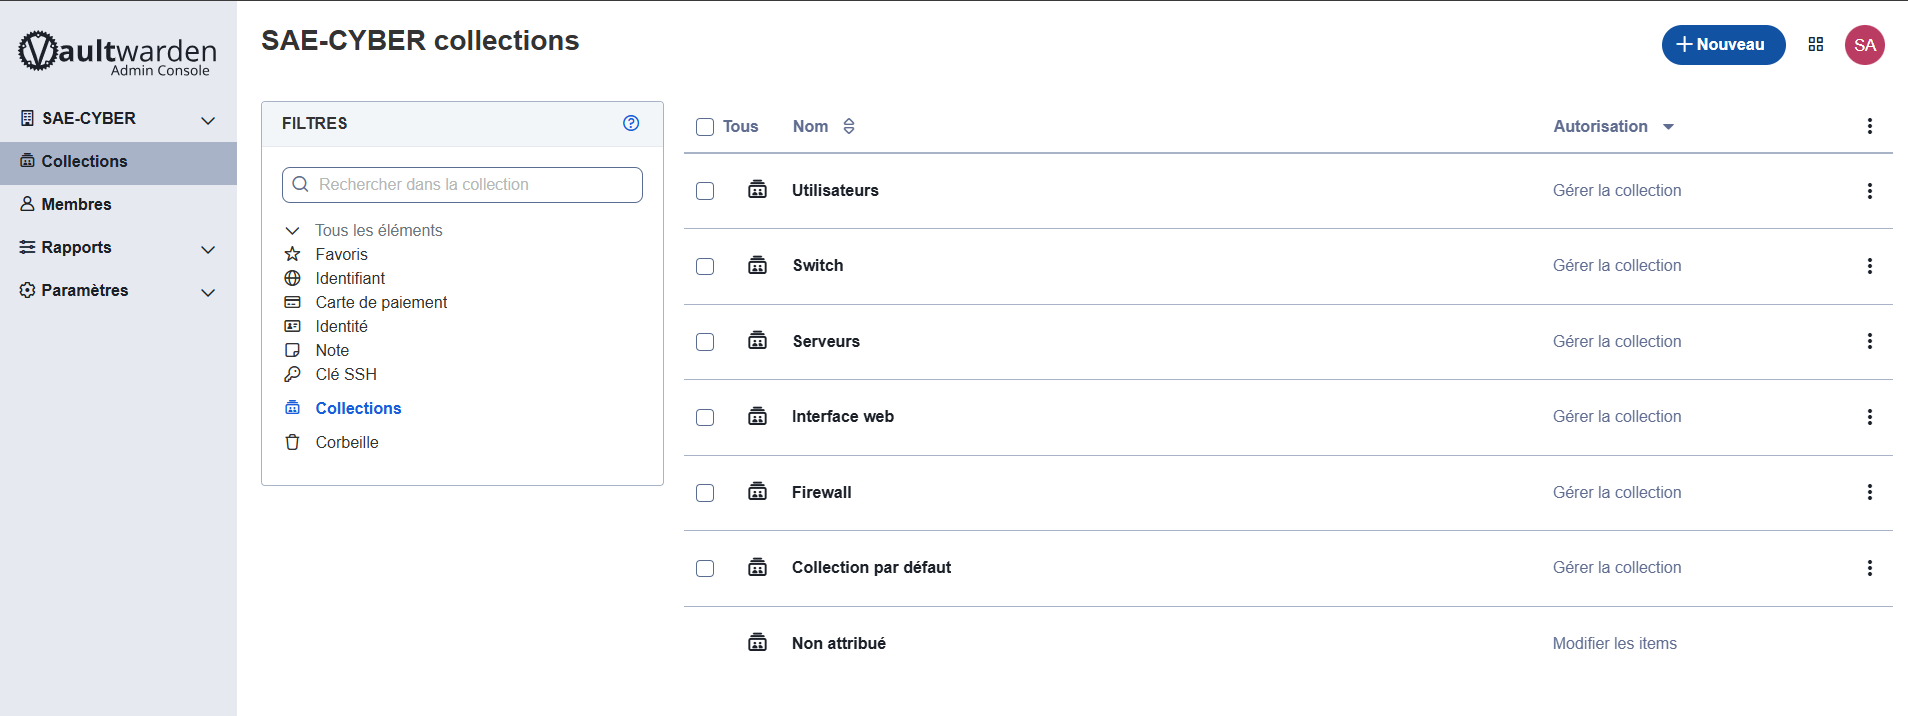Image resolution: width=1908 pixels, height=716 pixels.
Task: Filter by Identifiant type
Action: (350, 278)
